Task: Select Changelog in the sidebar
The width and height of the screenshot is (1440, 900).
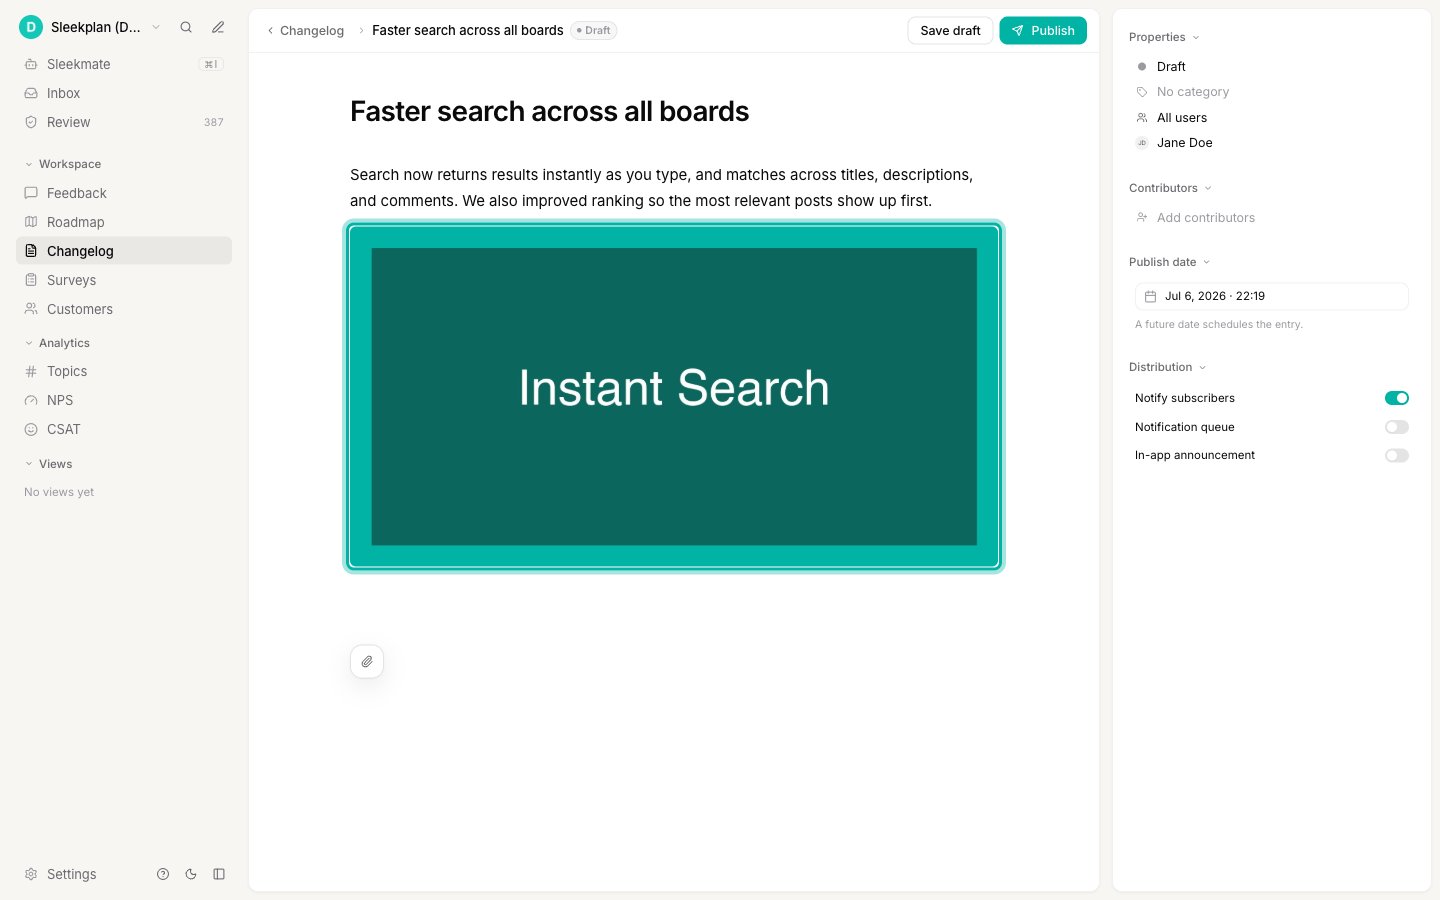Action: tap(124, 251)
